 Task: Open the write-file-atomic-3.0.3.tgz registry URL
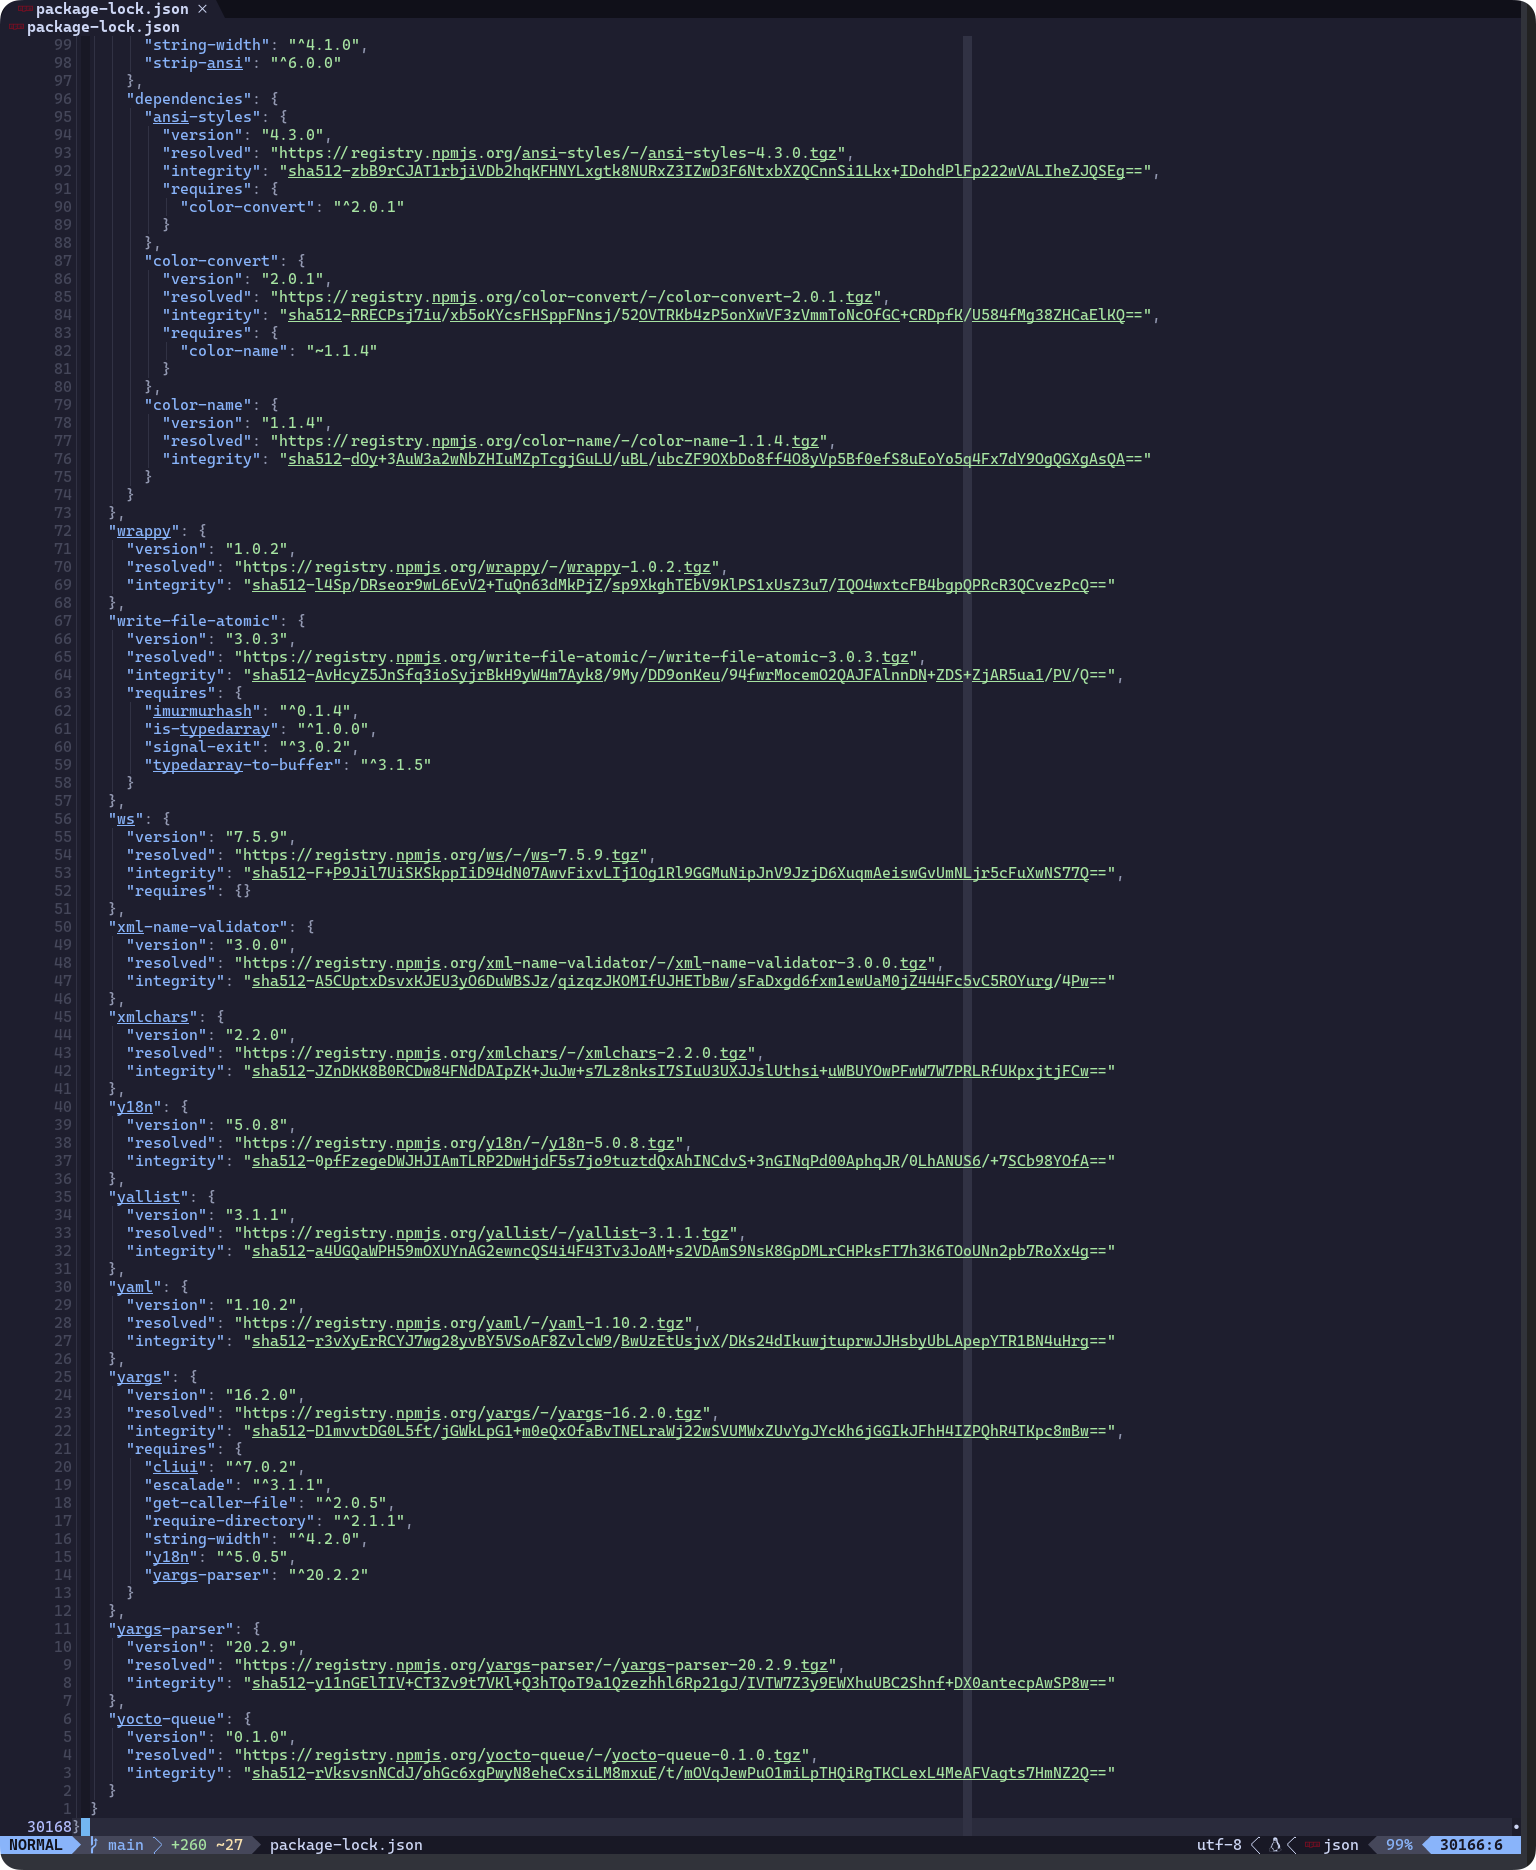tap(576, 657)
